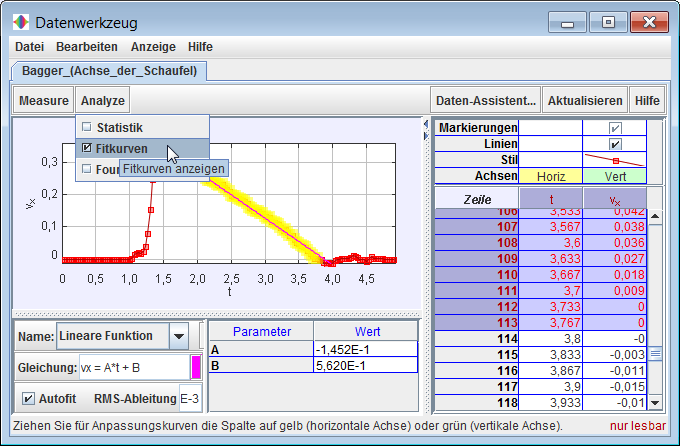Uncheck the Autofit checkbox

click(28, 399)
